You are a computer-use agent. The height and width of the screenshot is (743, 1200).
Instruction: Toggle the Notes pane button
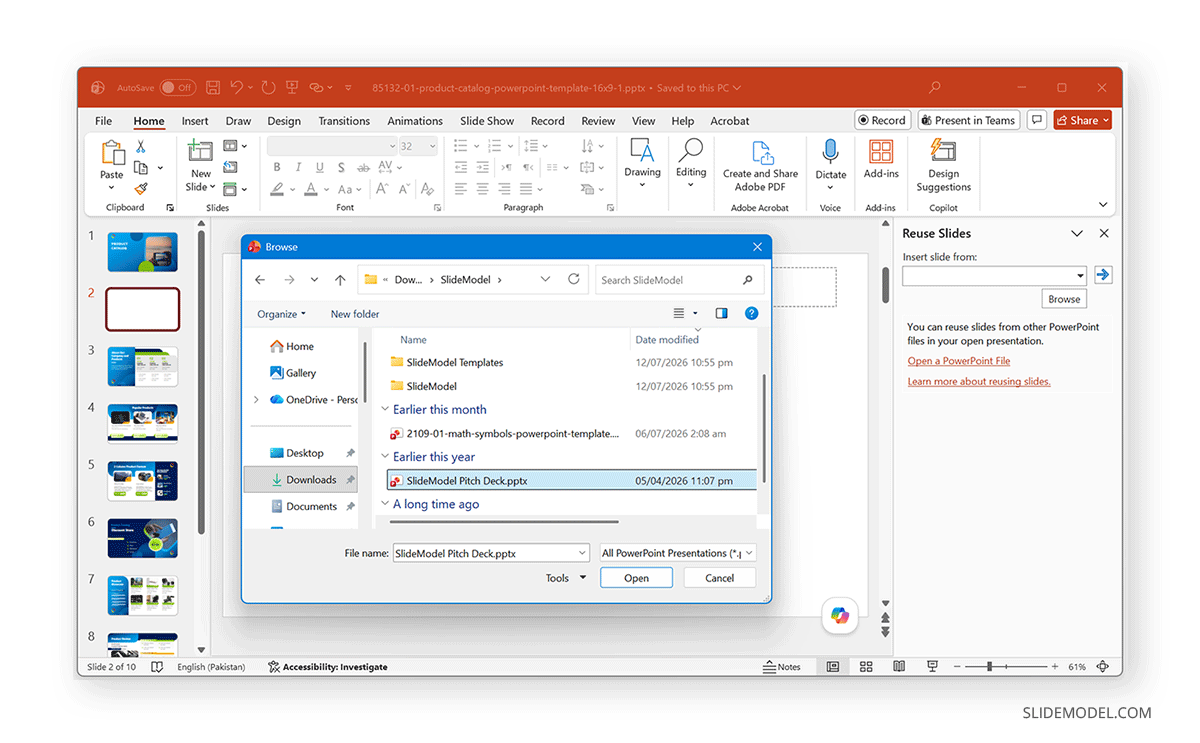click(x=782, y=667)
